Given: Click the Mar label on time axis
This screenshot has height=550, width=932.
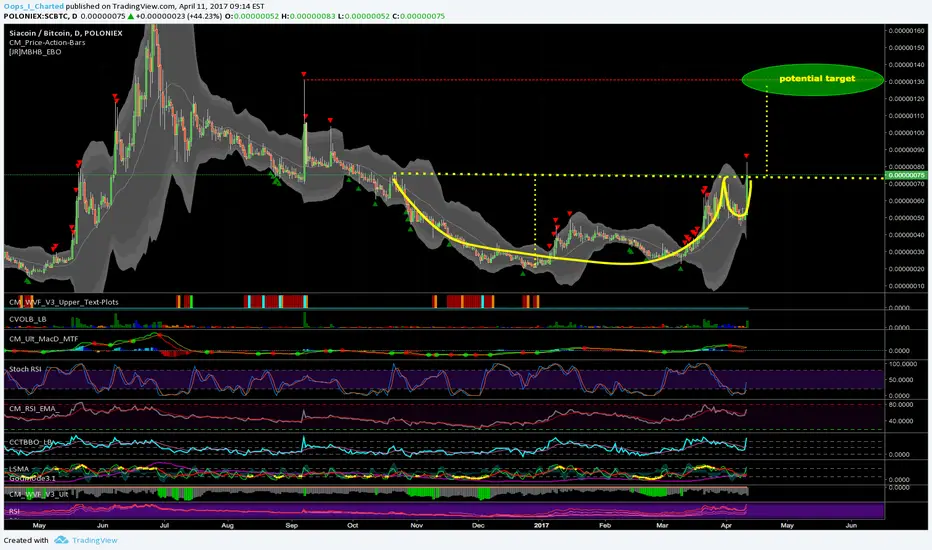Looking at the screenshot, I should click(662, 526).
